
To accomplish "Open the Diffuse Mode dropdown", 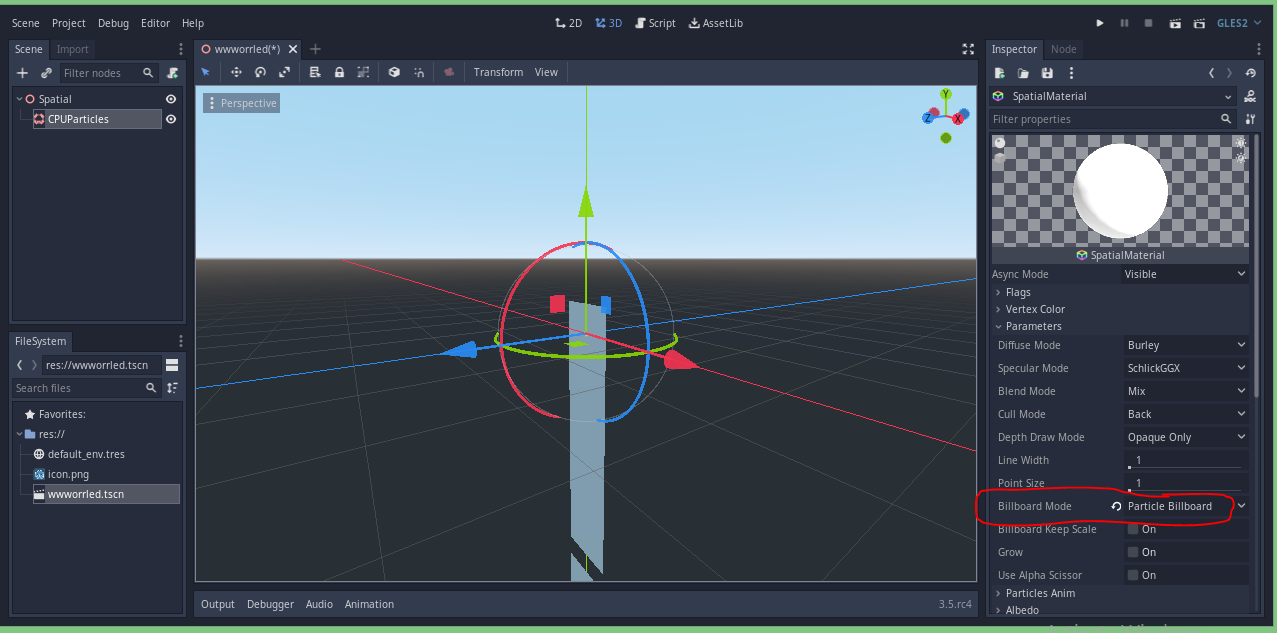I will coord(1186,344).
